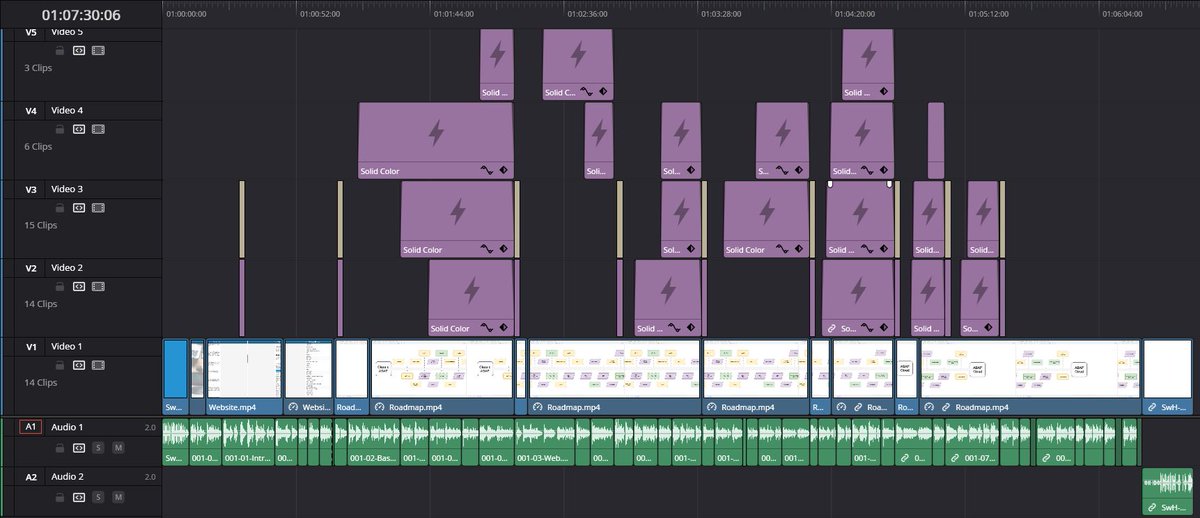Click link icon on '001-07...' audio clip
1200x518 pixels.
click(x=953, y=458)
